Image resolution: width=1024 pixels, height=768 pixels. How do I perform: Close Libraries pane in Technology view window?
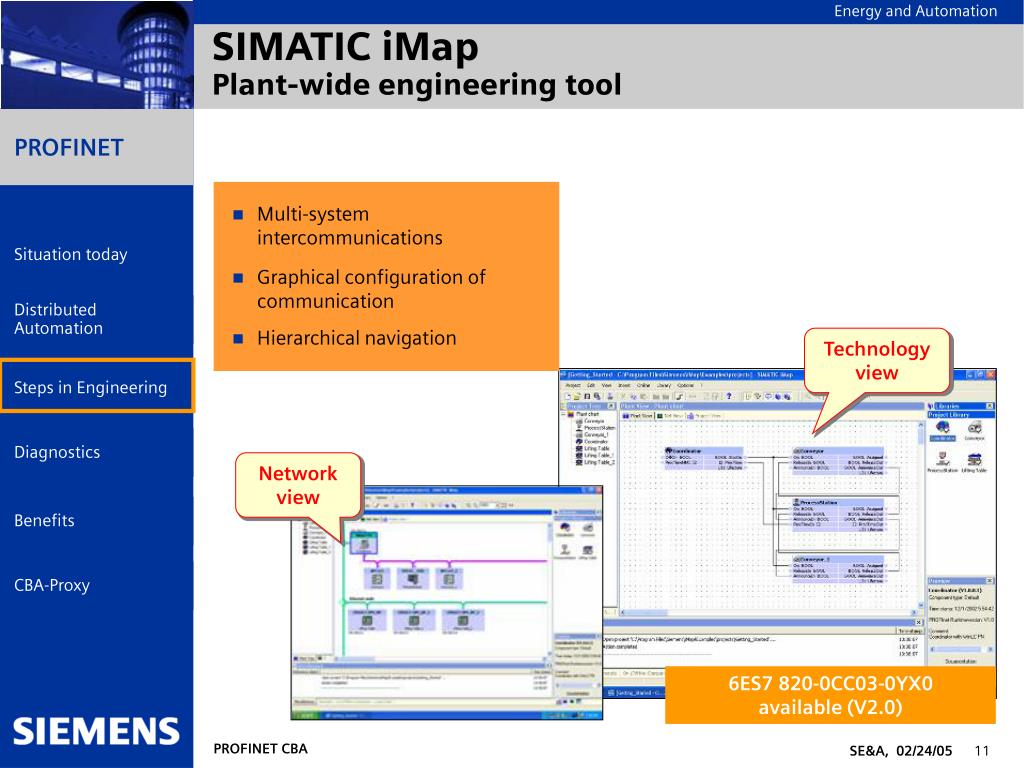pyautogui.click(x=989, y=406)
